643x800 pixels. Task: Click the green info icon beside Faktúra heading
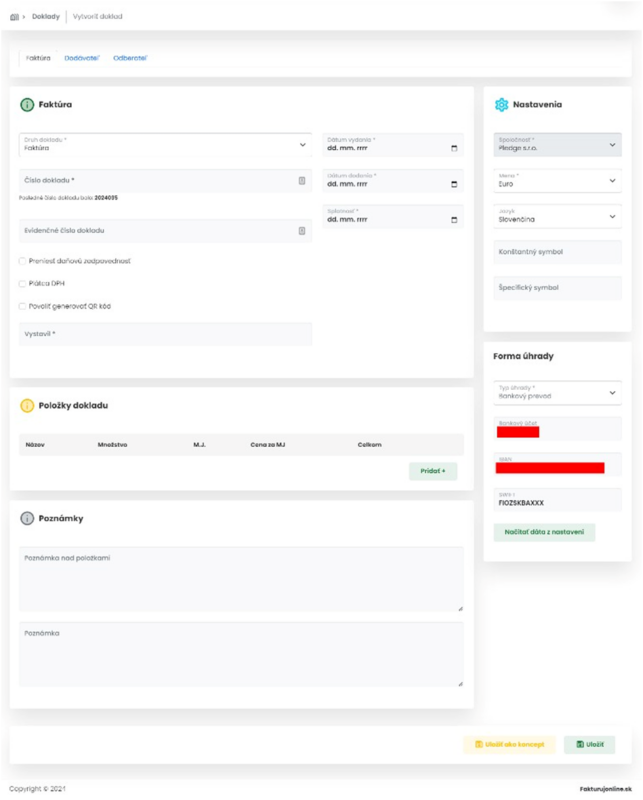coord(27,105)
